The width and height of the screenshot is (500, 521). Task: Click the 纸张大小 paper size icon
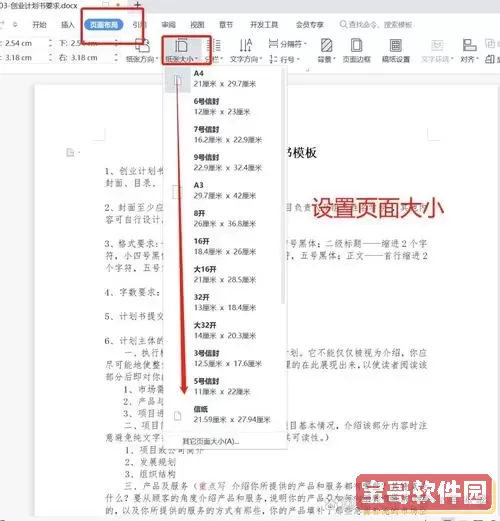181,45
